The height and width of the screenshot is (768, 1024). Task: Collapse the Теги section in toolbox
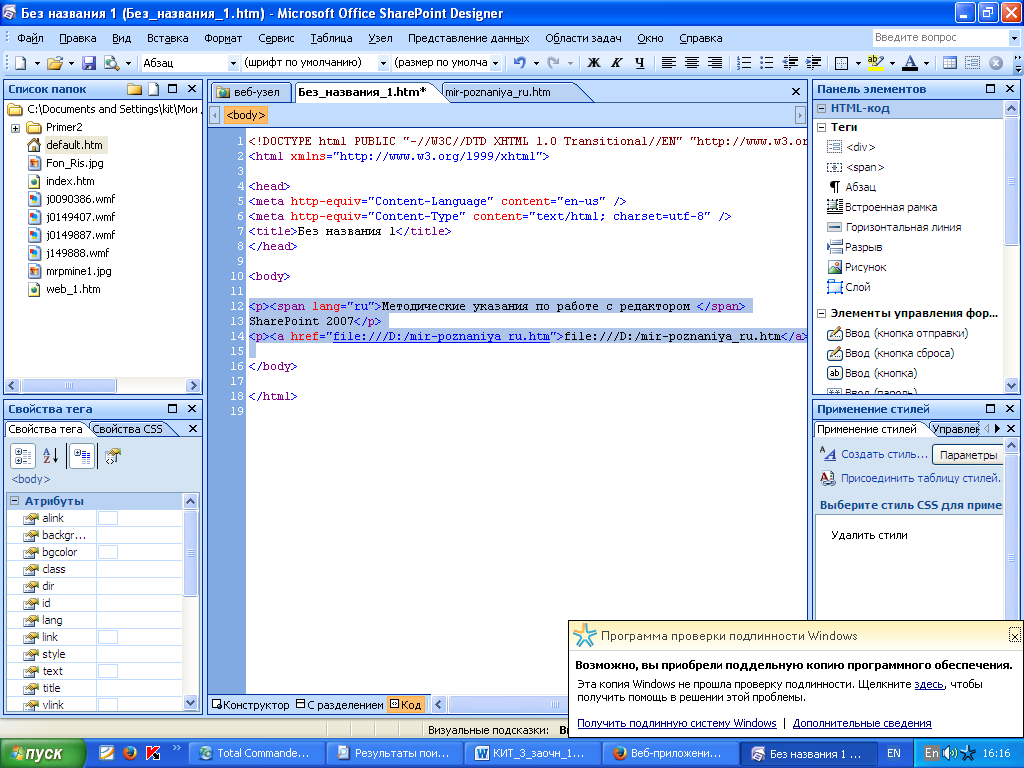point(822,127)
